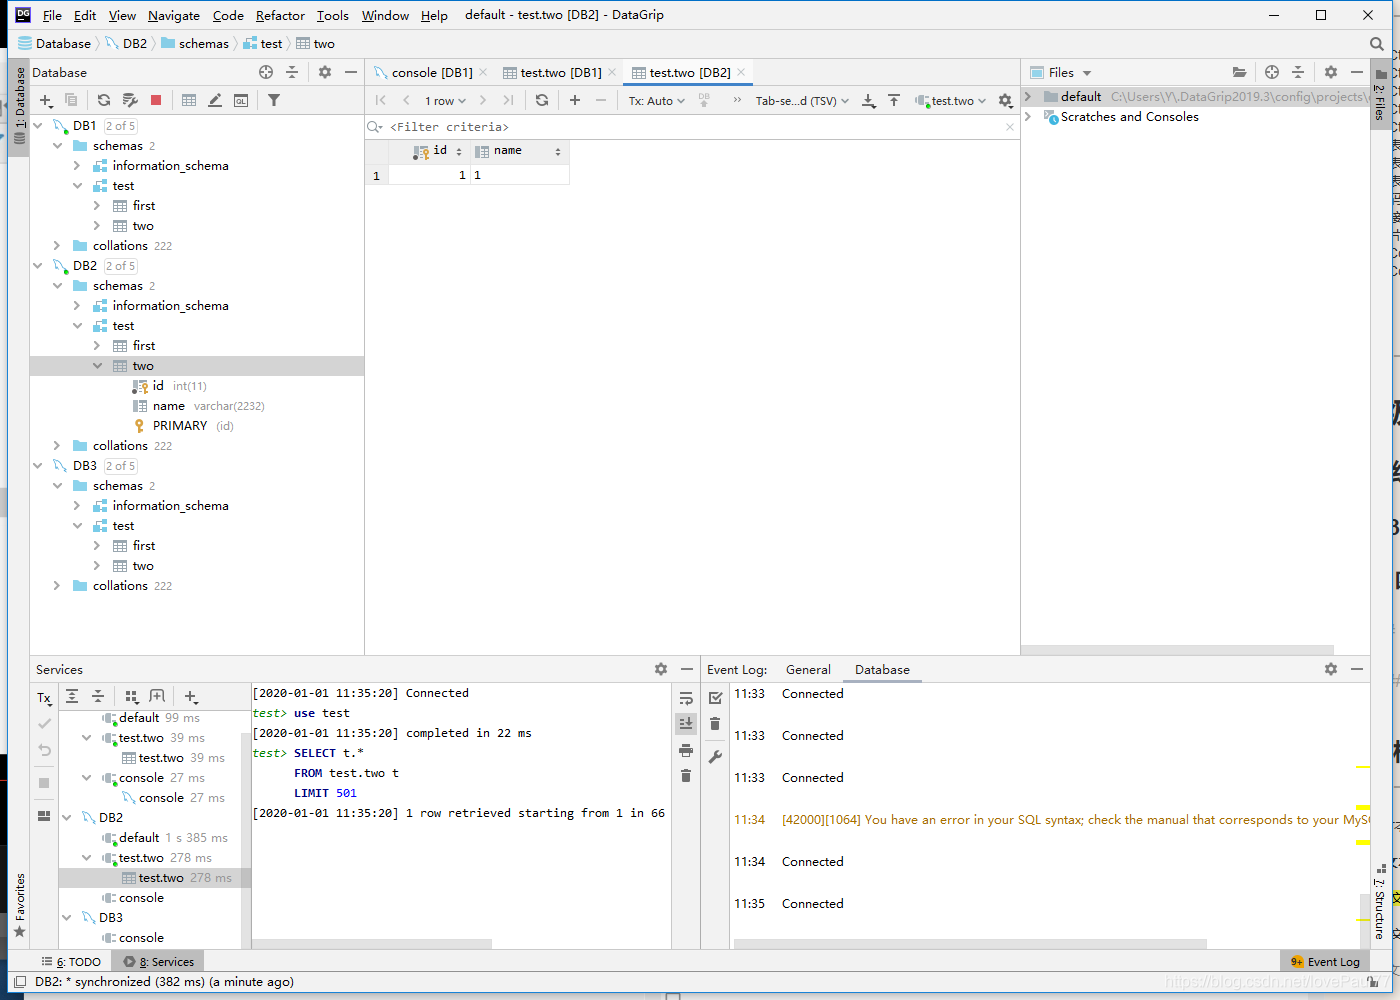Print Services output with printer icon
Viewport: 1400px width, 1000px height.
coord(686,750)
